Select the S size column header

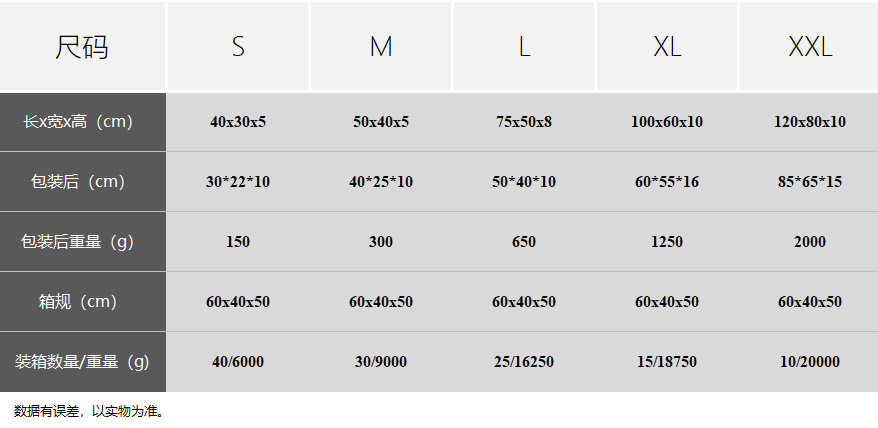tap(238, 47)
